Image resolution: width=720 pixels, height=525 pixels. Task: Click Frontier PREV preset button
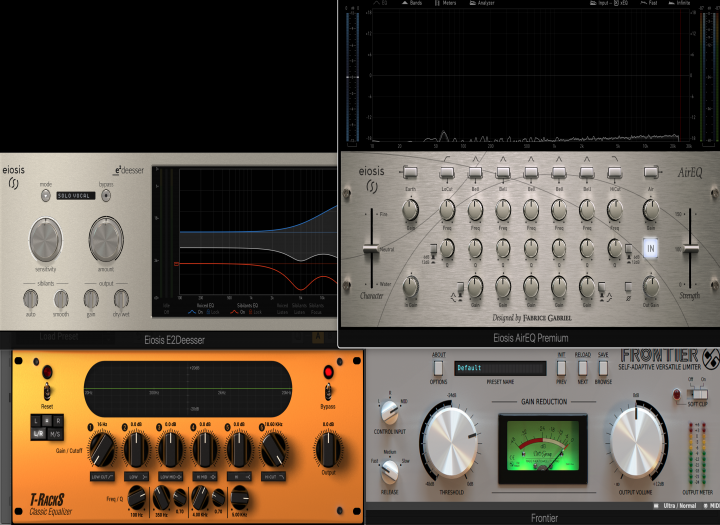[561, 368]
